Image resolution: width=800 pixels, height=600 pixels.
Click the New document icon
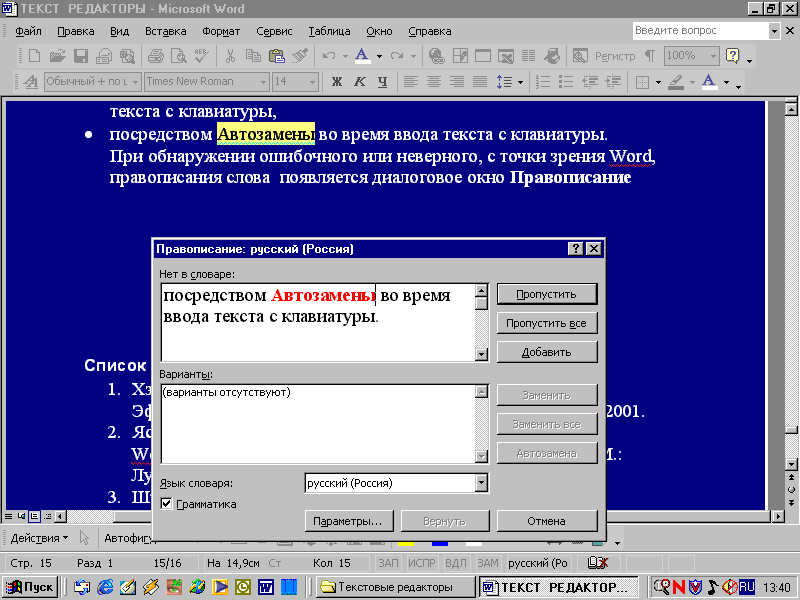[x=34, y=56]
